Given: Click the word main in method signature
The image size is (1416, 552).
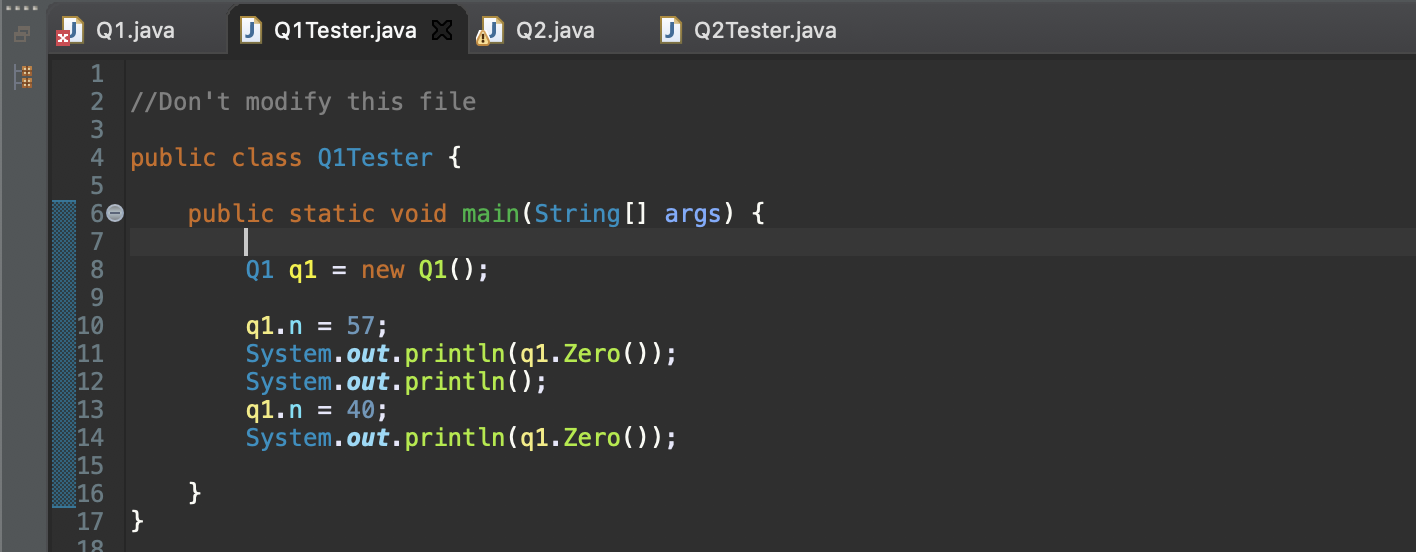Looking at the screenshot, I should coord(490,213).
